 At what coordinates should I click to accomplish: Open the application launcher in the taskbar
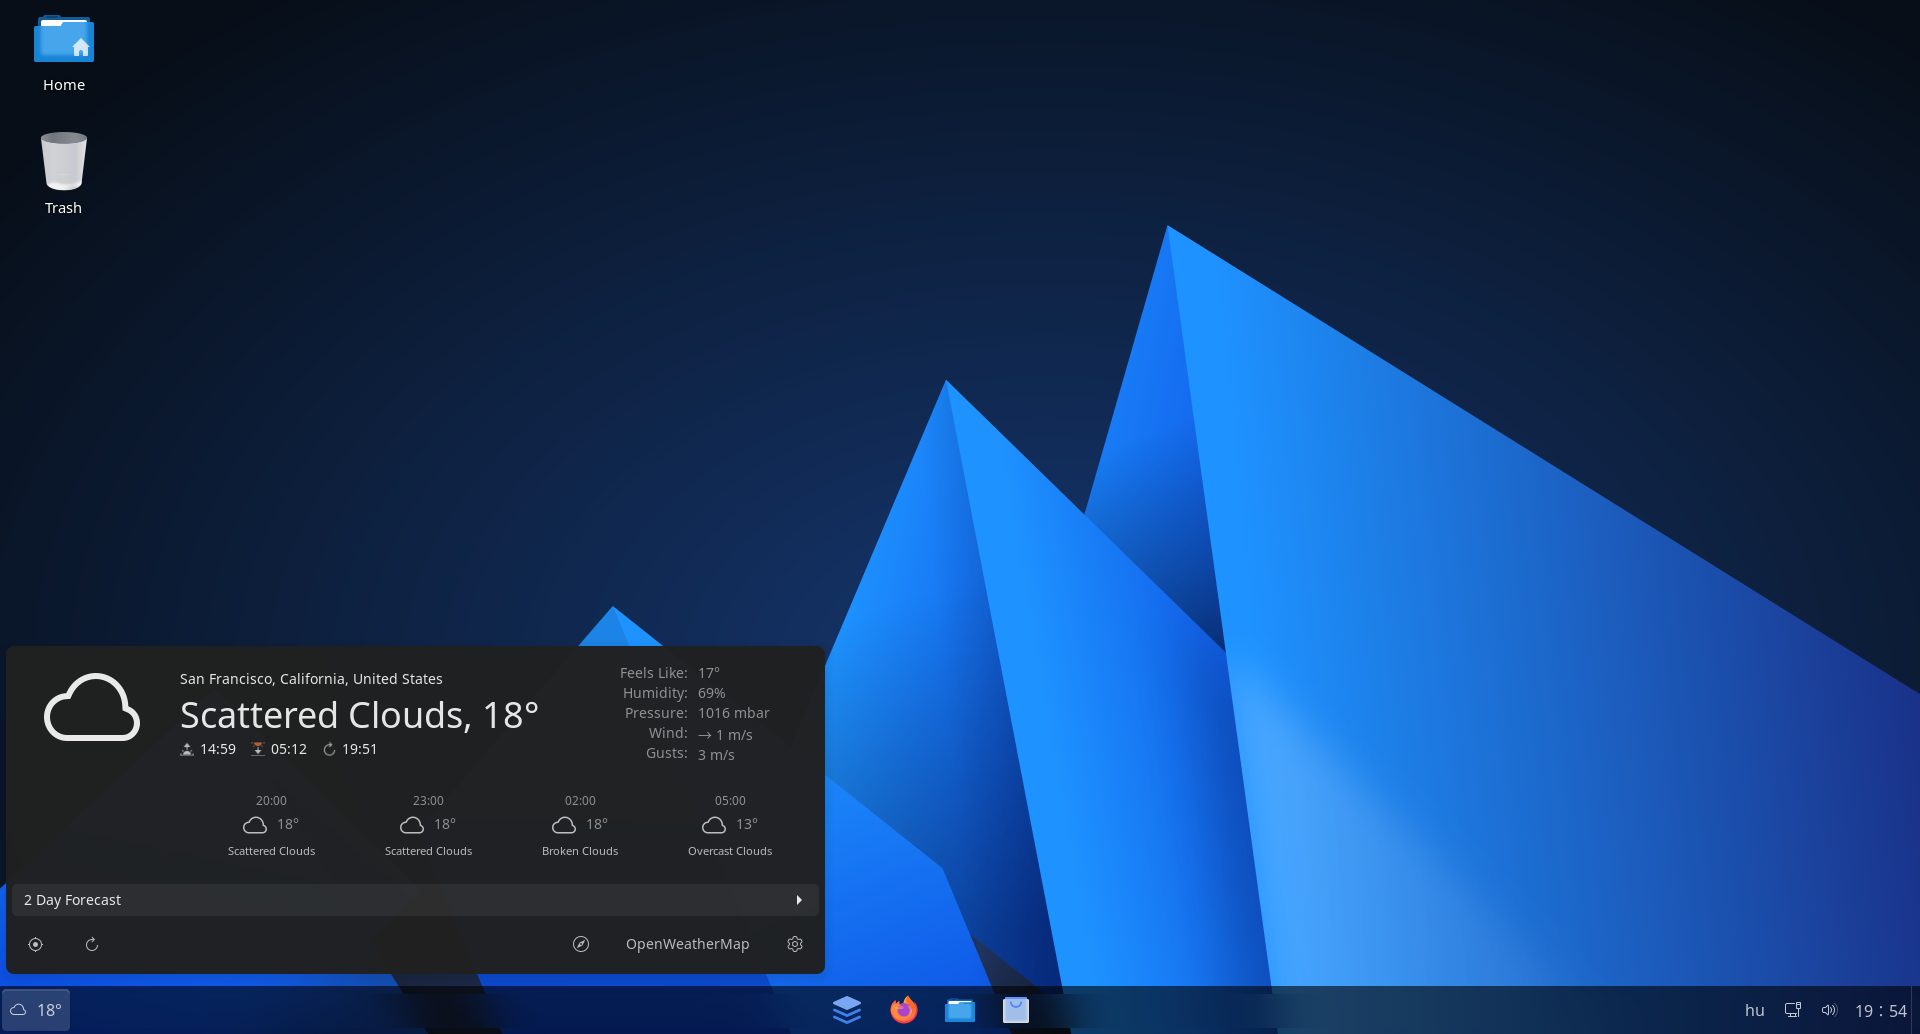point(847,1010)
